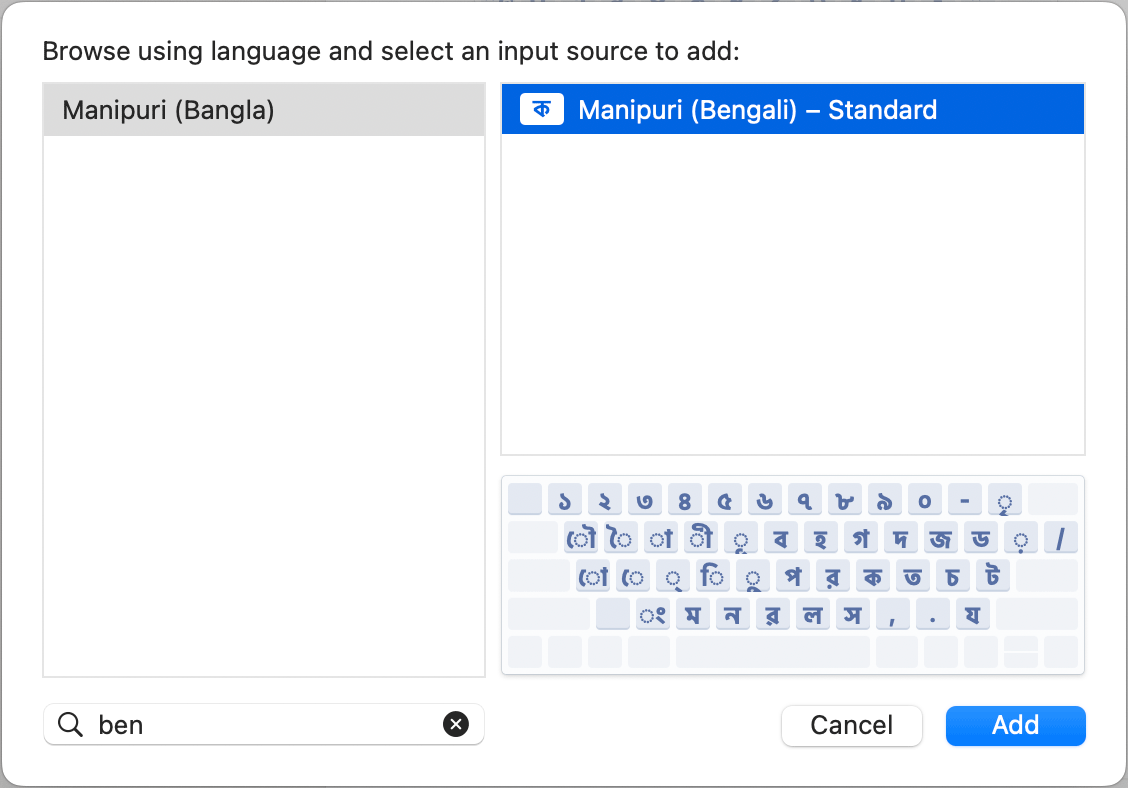Screen dimensions: 1128x788
Task: Click the hyphen key in keyboard preview
Action: pos(965,499)
